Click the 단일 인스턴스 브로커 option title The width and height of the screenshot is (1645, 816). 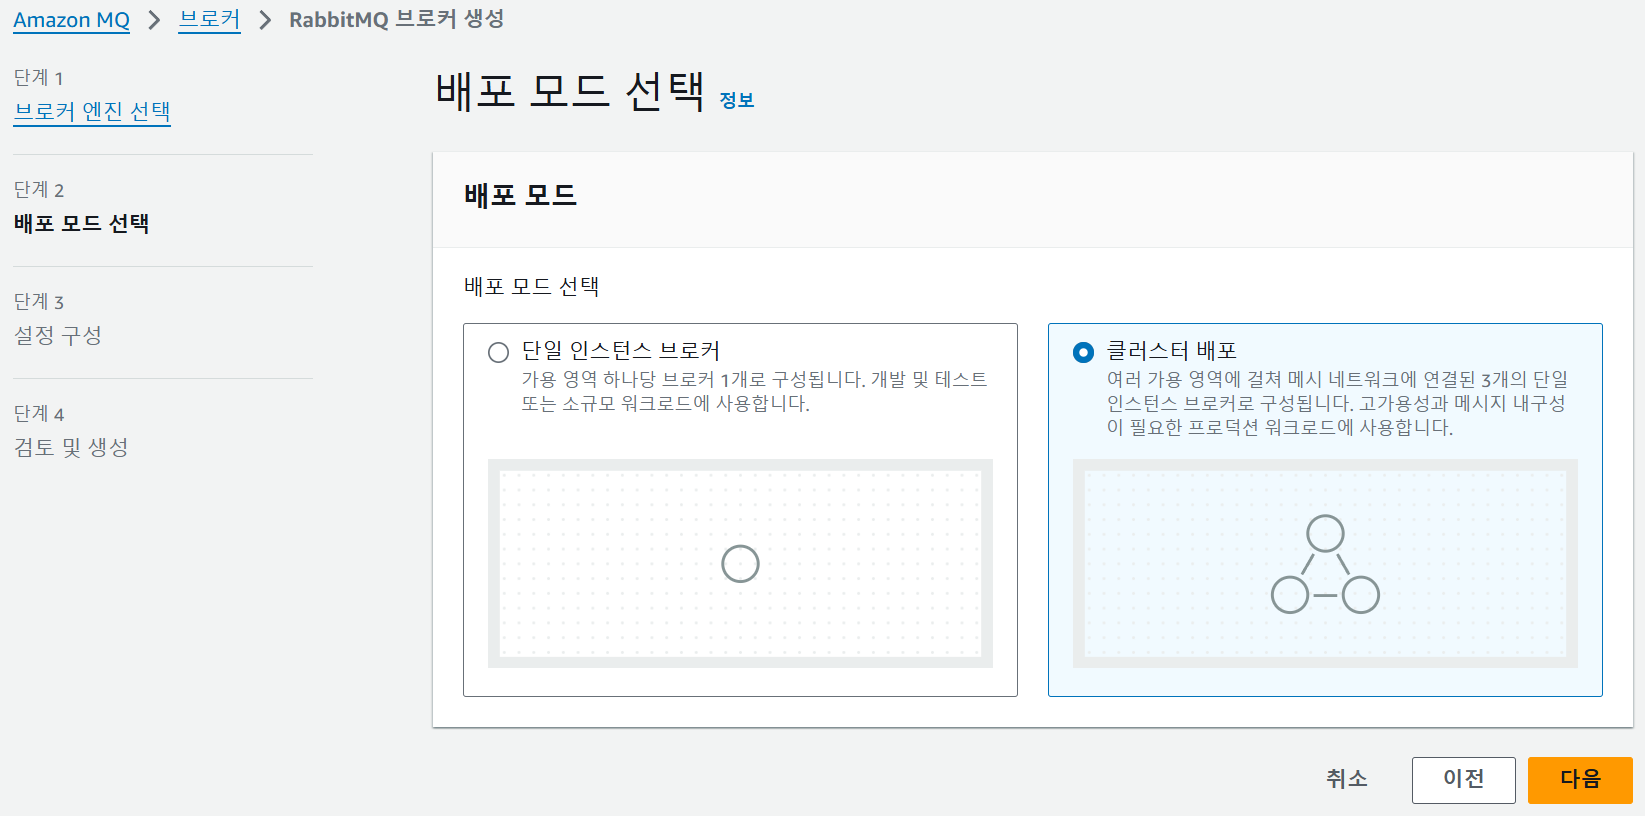(x=620, y=351)
